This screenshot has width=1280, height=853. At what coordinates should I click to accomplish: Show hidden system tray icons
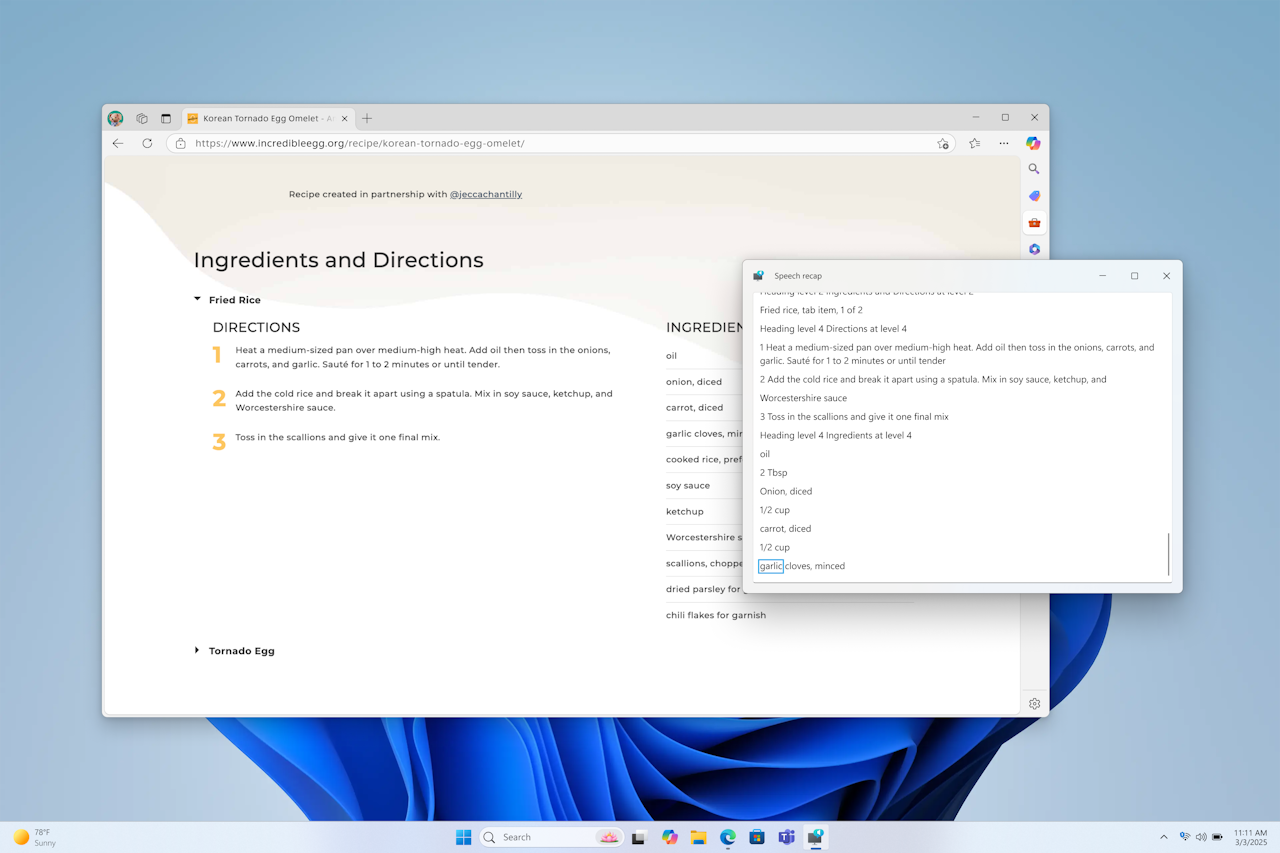[x=1163, y=837]
